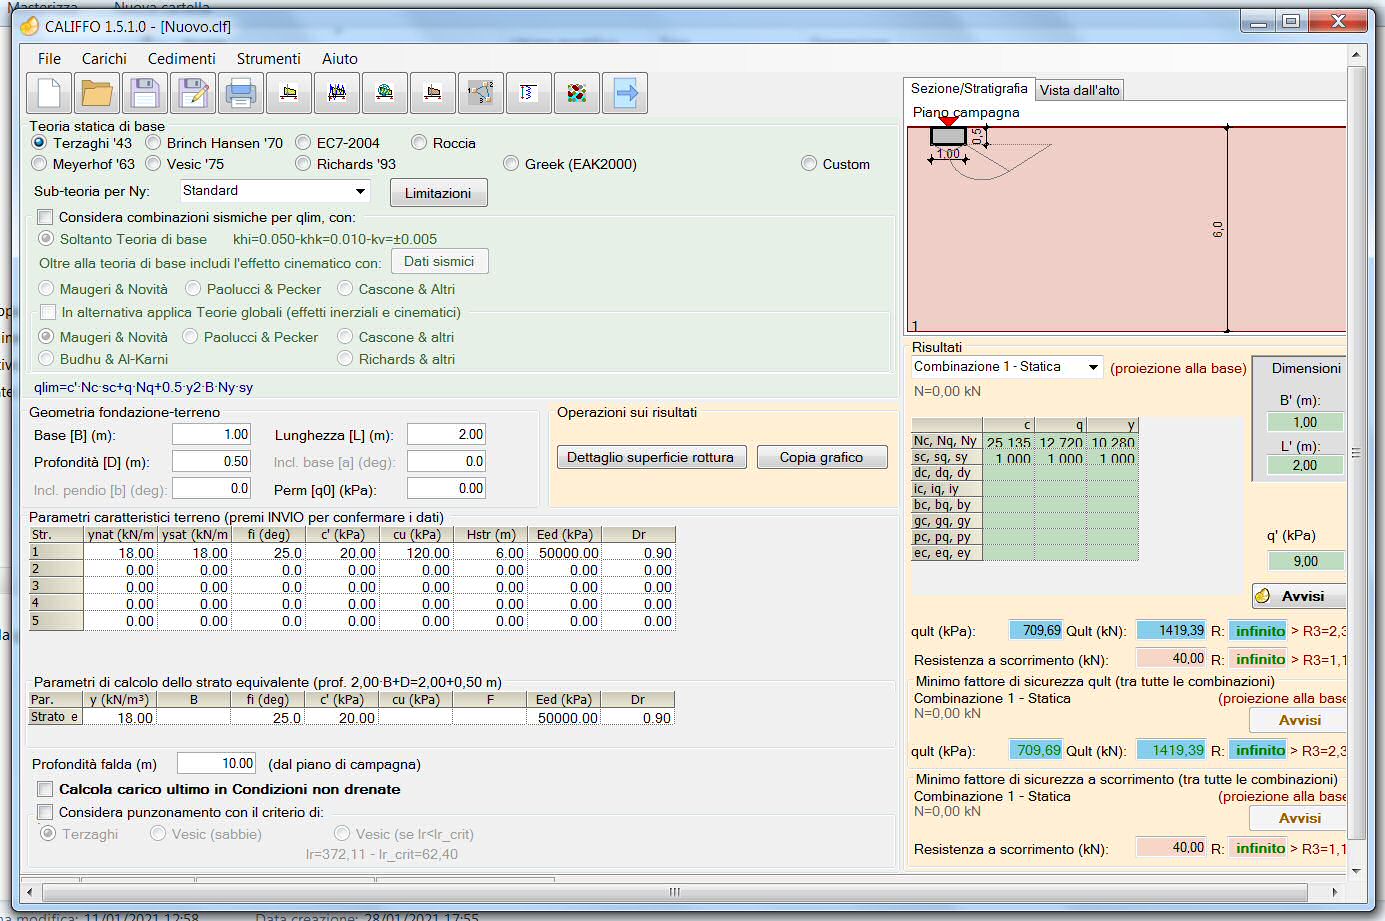Click the first foundation load toolbar icon
Image resolution: width=1385 pixels, height=921 pixels.
[289, 93]
